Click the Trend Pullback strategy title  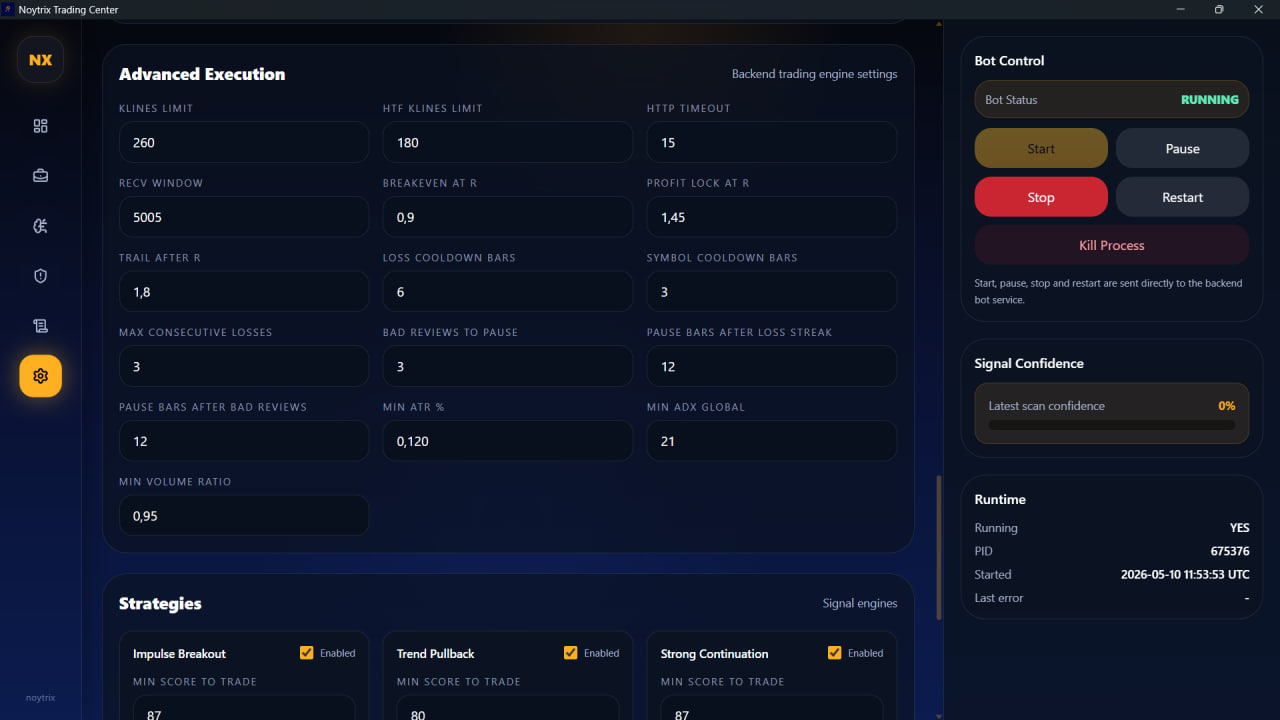[x=435, y=654]
